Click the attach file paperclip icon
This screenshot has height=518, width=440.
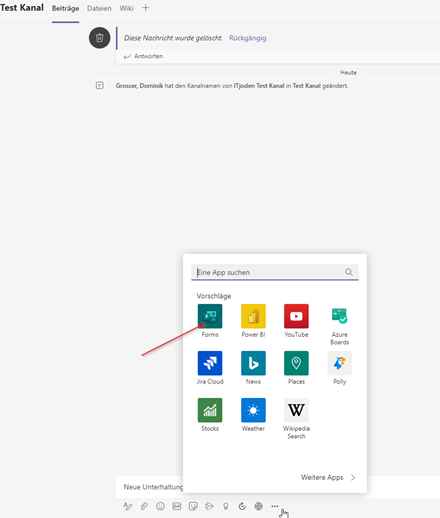pos(144,506)
